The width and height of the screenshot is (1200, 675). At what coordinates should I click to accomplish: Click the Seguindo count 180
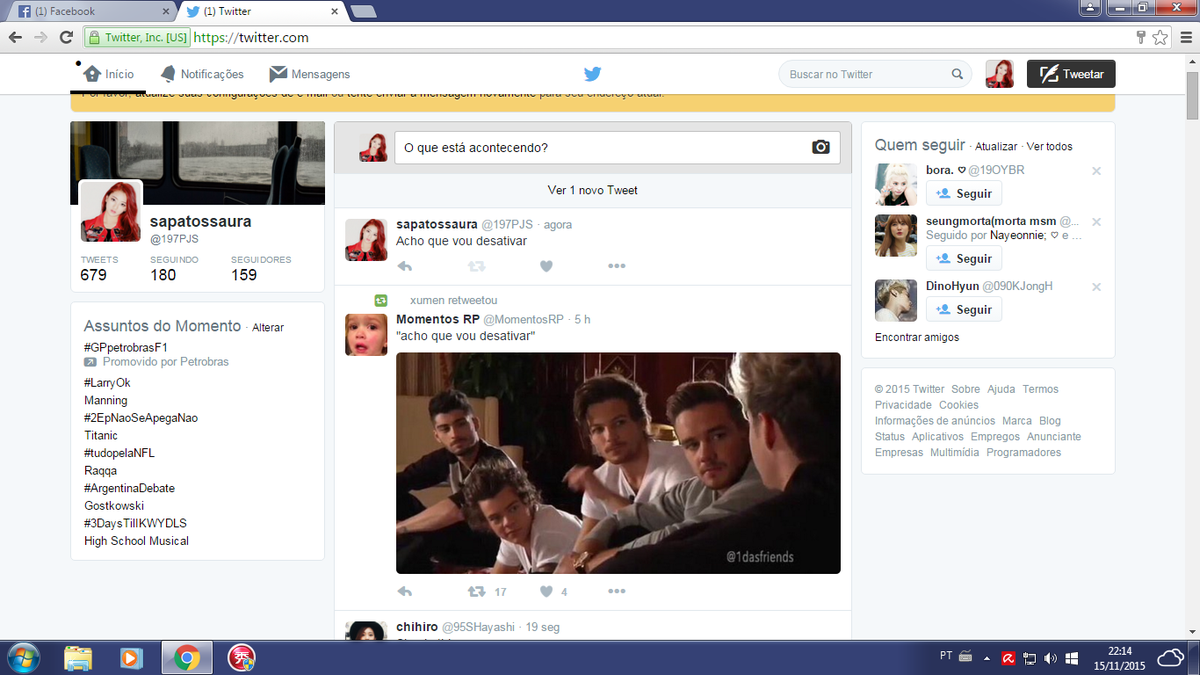point(163,275)
